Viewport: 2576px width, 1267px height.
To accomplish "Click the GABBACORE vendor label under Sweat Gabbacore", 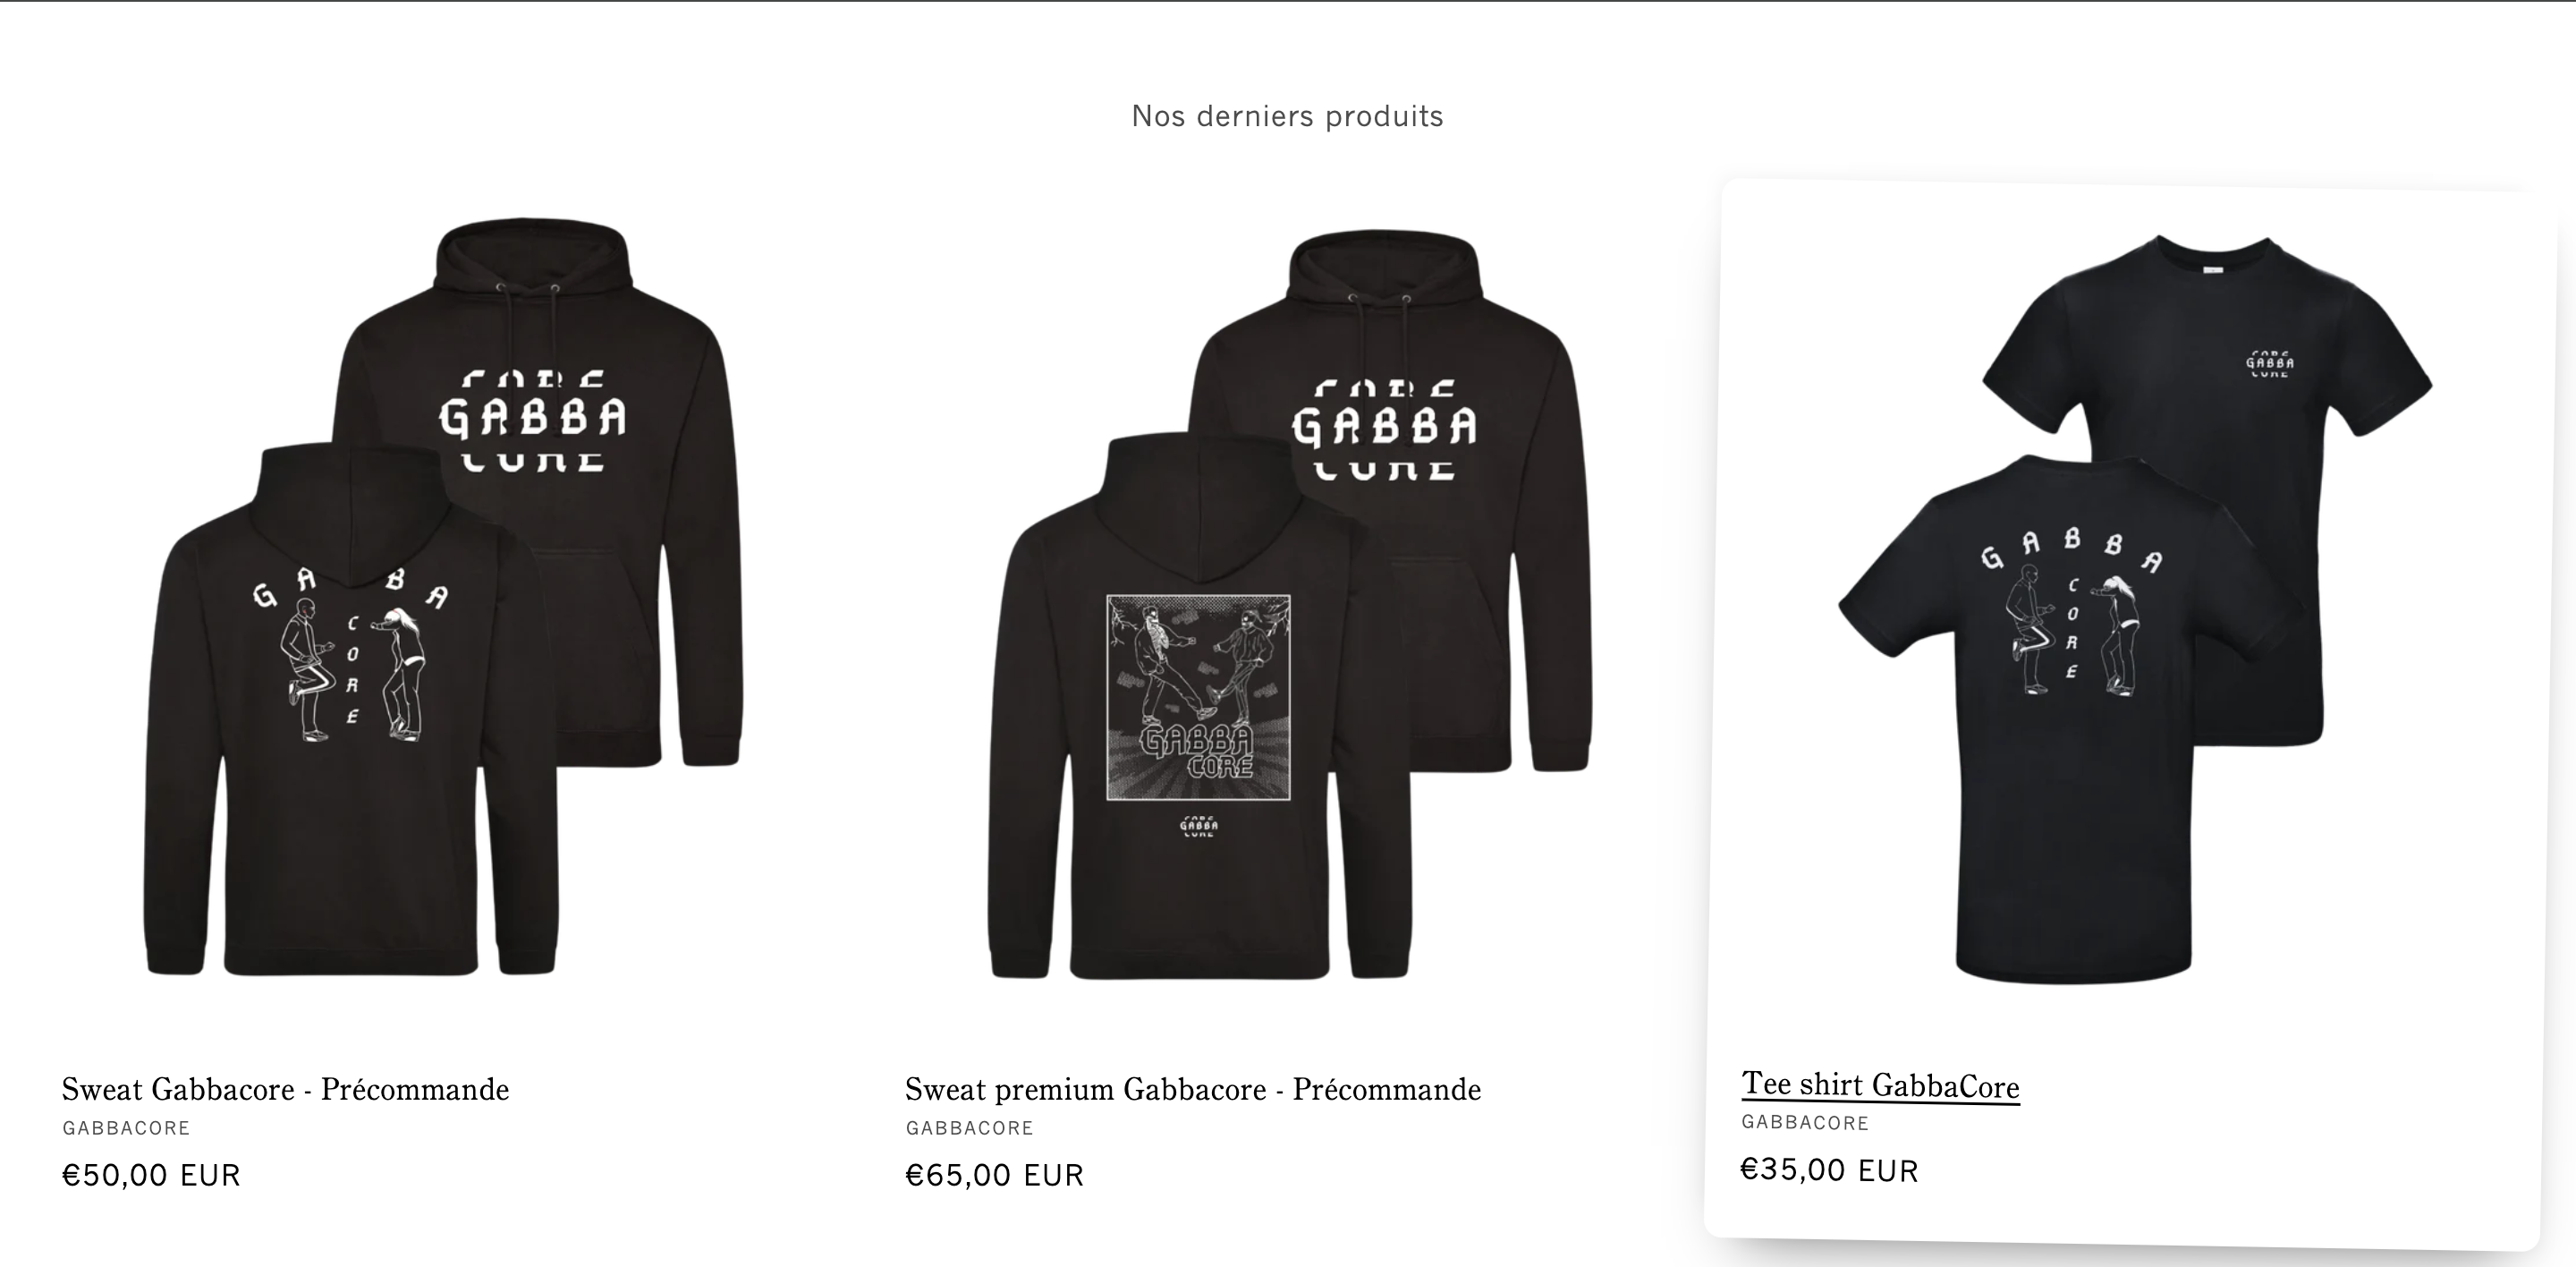I will tap(126, 1128).
